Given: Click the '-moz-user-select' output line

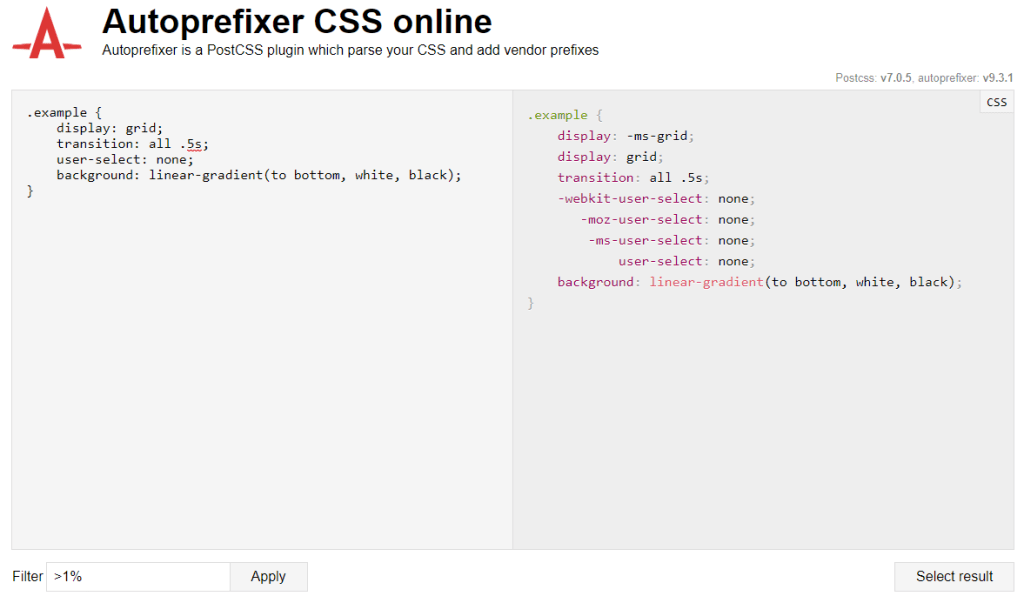Looking at the screenshot, I should pyautogui.click(x=640, y=219).
